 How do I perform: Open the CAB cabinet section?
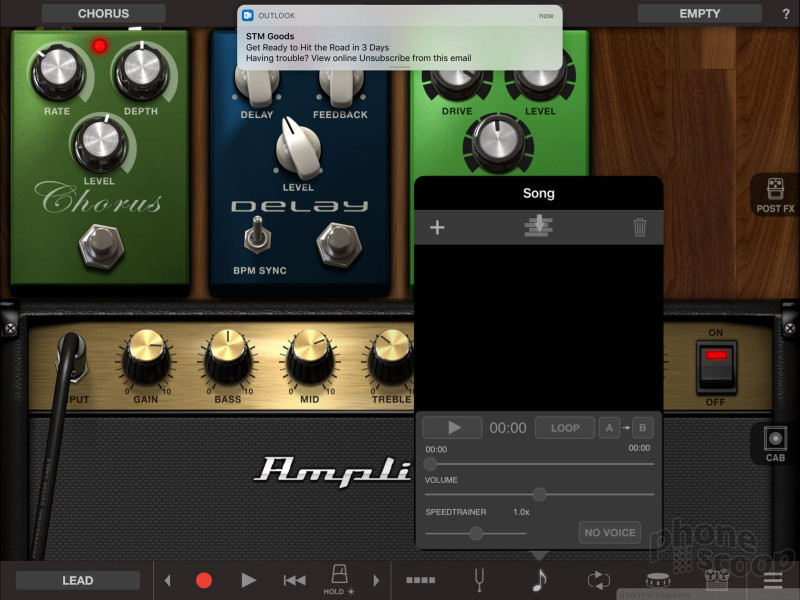(775, 444)
